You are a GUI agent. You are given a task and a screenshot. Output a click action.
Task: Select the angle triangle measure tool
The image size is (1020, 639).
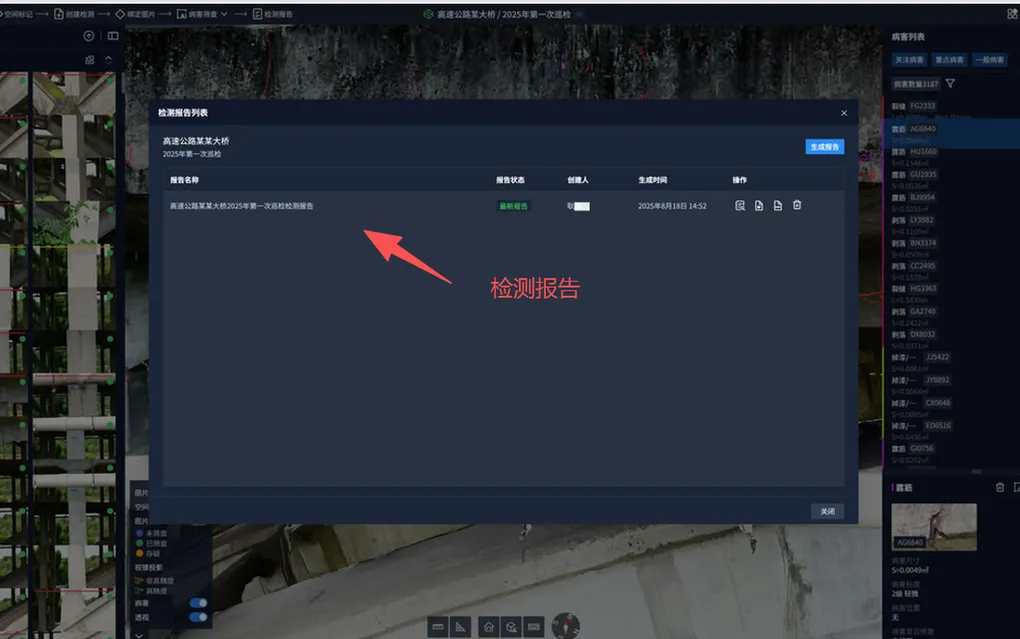pos(461,627)
